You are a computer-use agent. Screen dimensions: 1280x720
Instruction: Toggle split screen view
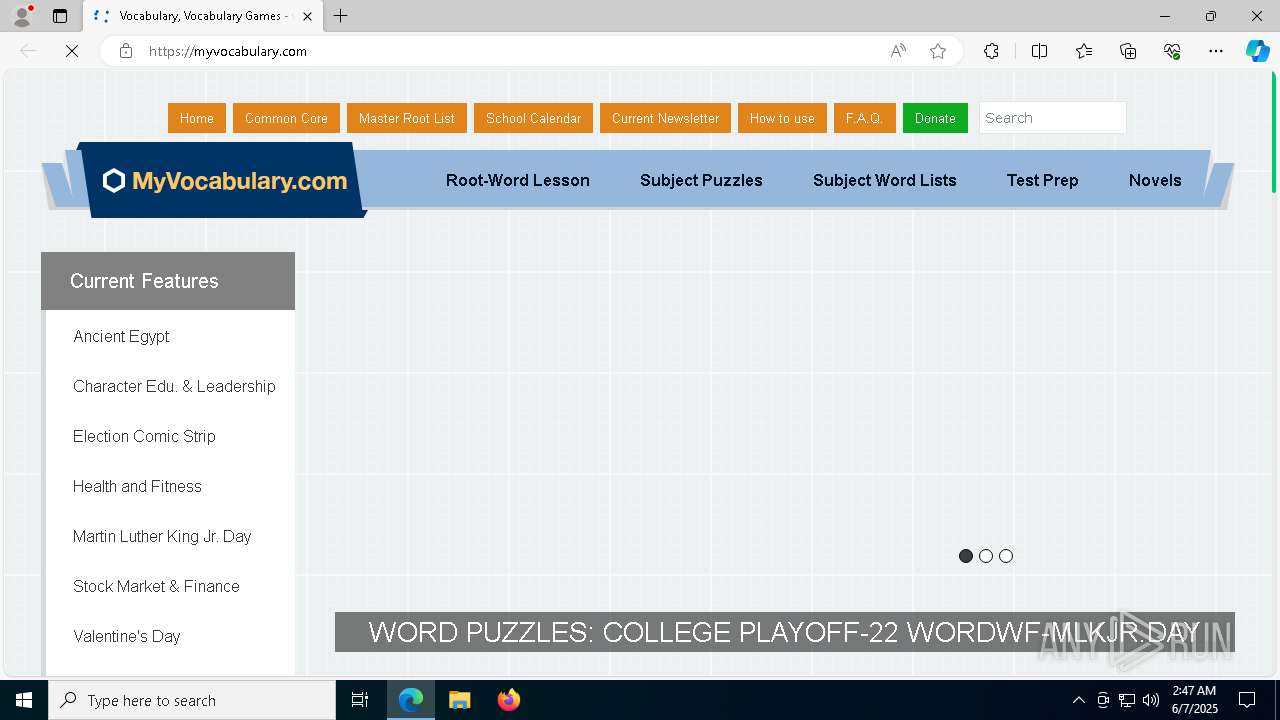pyautogui.click(x=1039, y=51)
